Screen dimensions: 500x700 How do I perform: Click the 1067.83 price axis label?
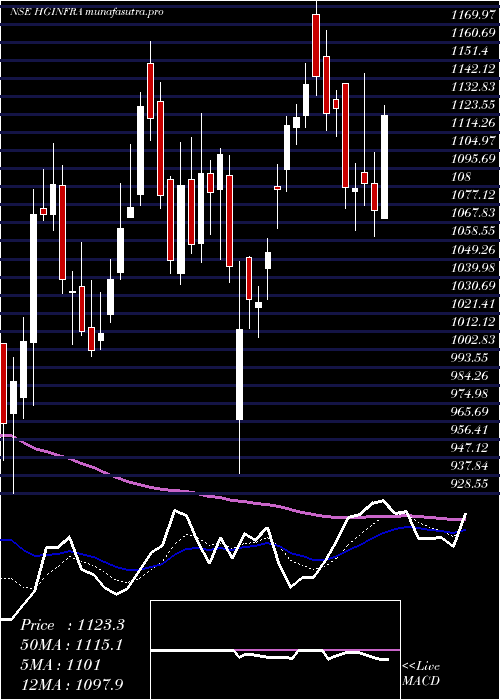pyautogui.click(x=472, y=213)
